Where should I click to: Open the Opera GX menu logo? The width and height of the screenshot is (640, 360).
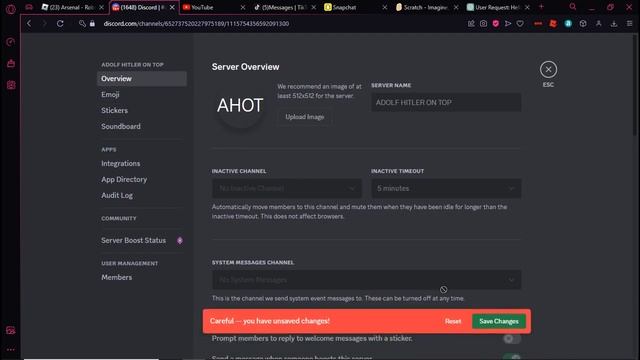click(11, 9)
